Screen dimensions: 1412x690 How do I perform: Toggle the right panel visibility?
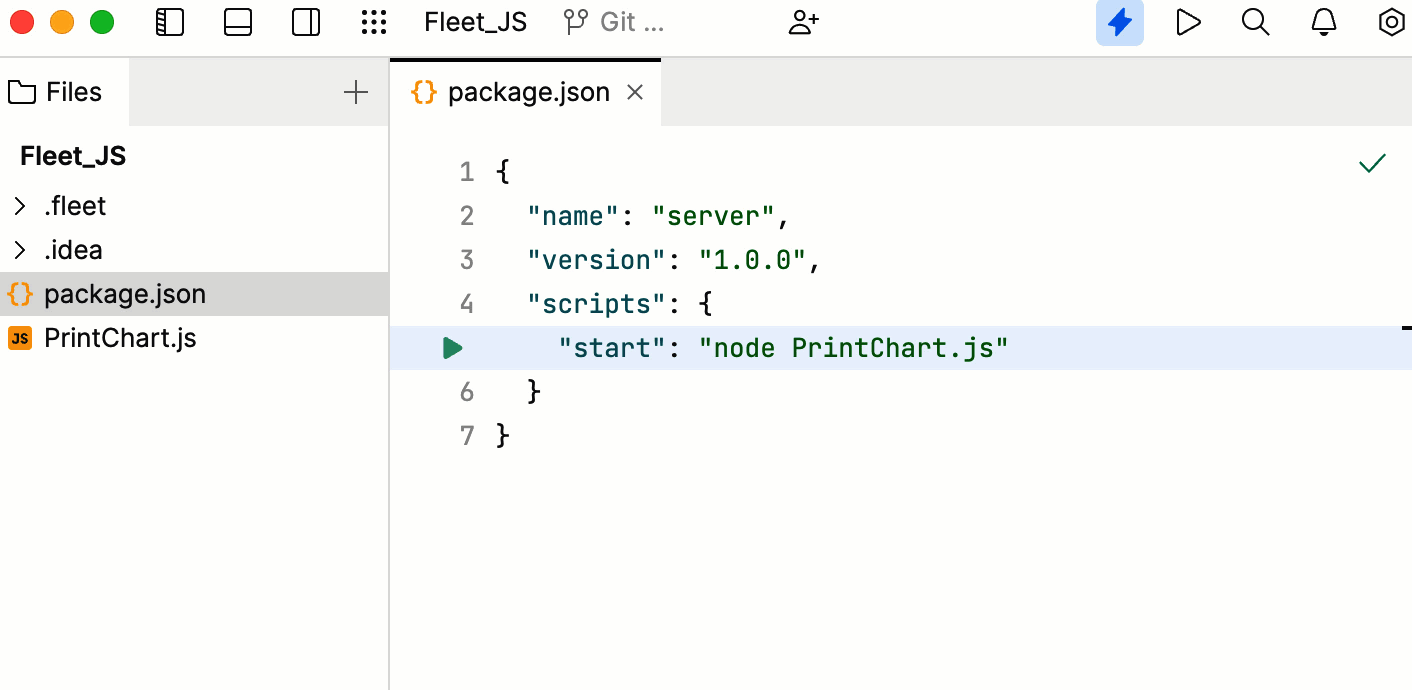click(304, 22)
